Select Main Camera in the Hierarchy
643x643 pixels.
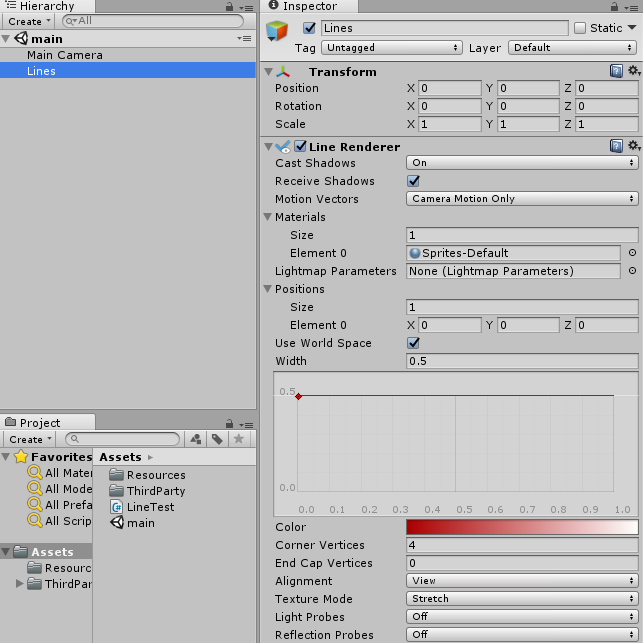[x=65, y=55]
